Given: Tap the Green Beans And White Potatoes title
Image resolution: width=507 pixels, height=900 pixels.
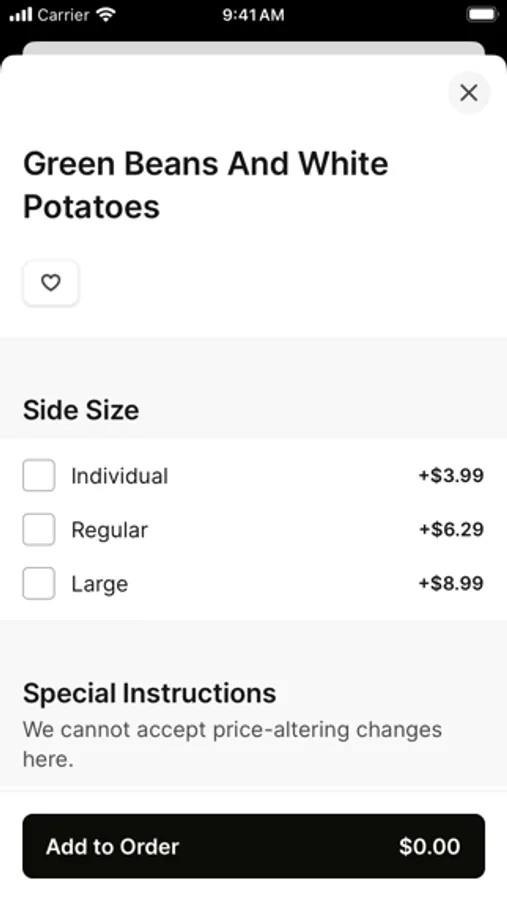Looking at the screenshot, I should point(206,185).
